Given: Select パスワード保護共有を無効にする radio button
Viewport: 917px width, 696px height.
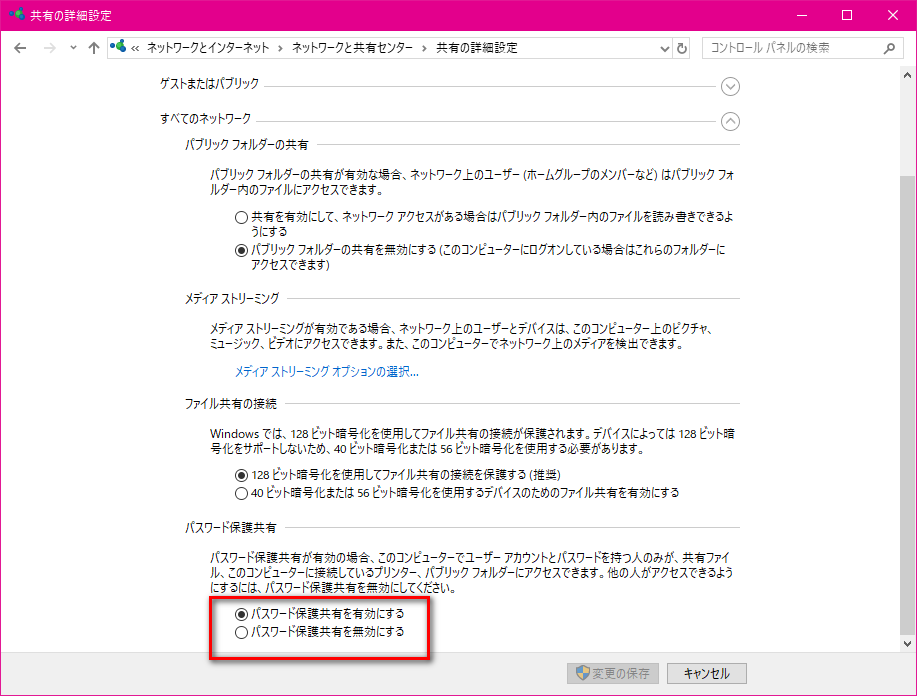Looking at the screenshot, I should tap(240, 632).
